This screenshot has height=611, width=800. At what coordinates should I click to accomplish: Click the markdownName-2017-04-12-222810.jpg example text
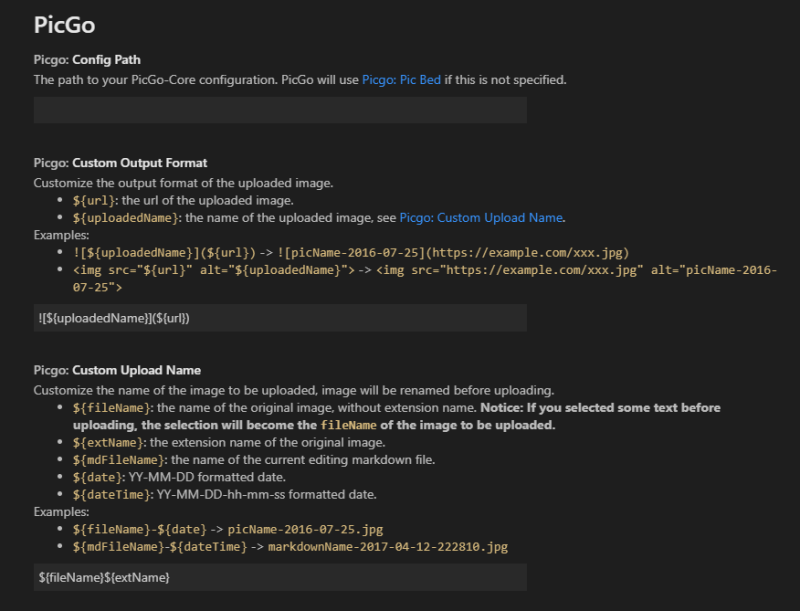point(388,547)
